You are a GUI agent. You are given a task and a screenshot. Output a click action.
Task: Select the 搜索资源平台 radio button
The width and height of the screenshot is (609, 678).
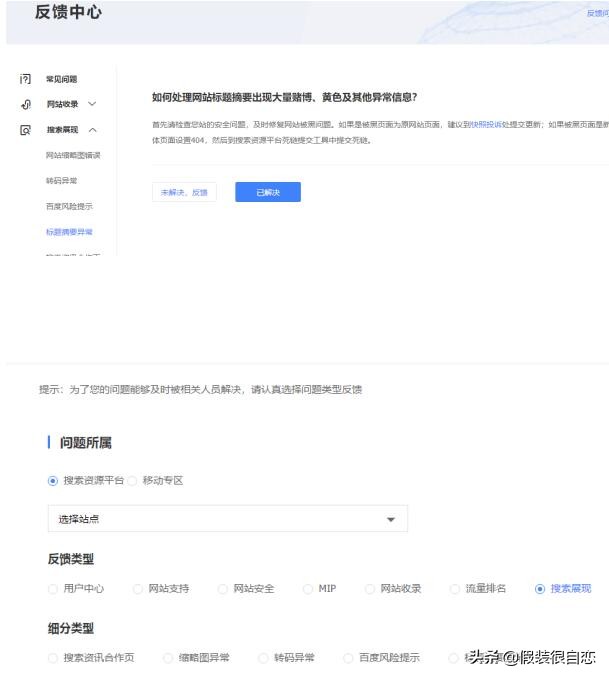[53, 481]
